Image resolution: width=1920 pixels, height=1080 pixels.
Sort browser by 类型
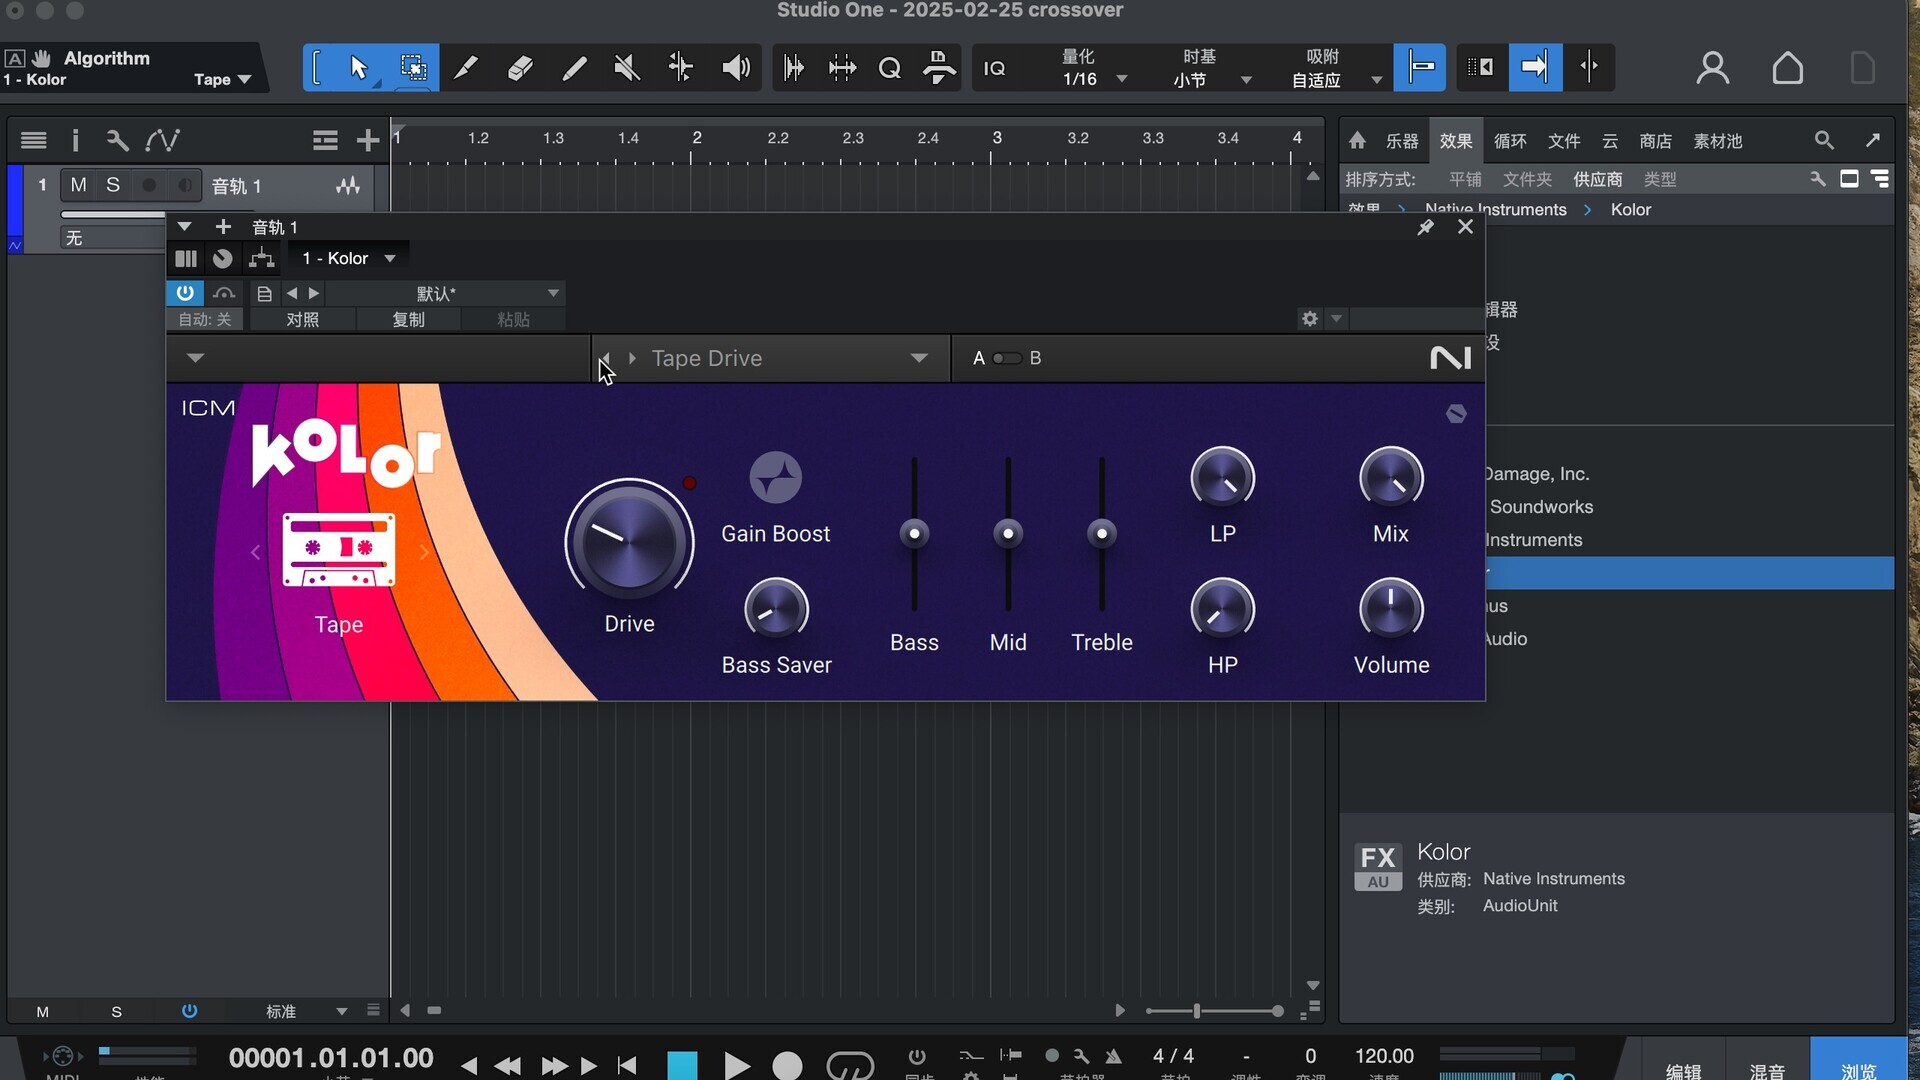1660,179
